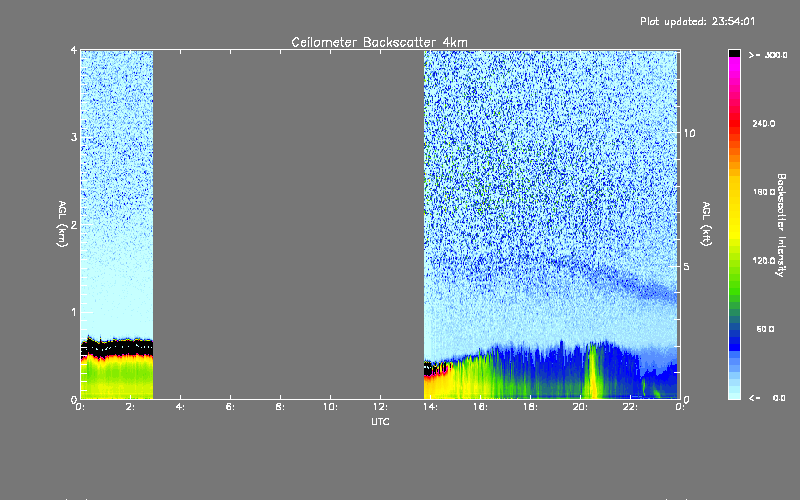The image size is (800, 500).
Task: Click the '8:' UTC tick label
Action: pos(281,407)
